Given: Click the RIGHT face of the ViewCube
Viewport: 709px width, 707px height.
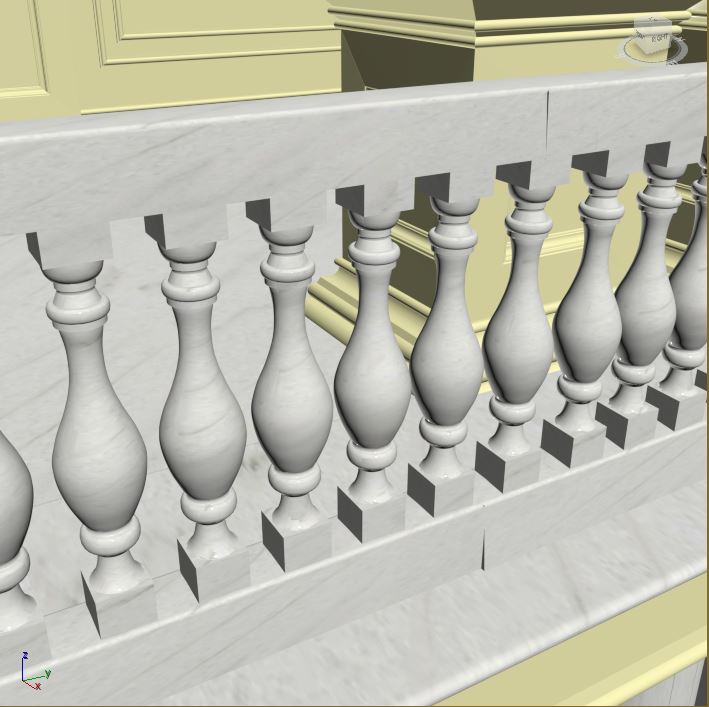Looking at the screenshot, I should pos(658,40).
